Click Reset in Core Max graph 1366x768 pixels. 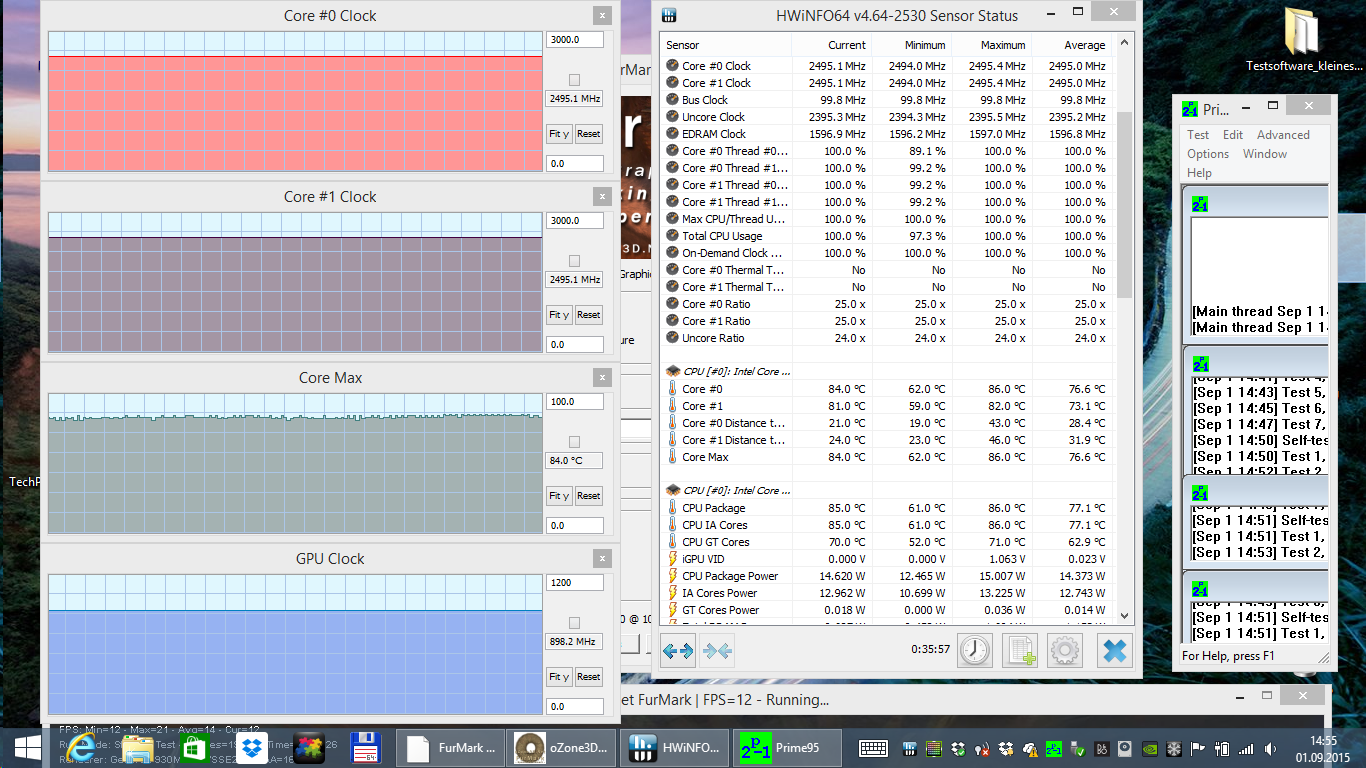(589, 496)
